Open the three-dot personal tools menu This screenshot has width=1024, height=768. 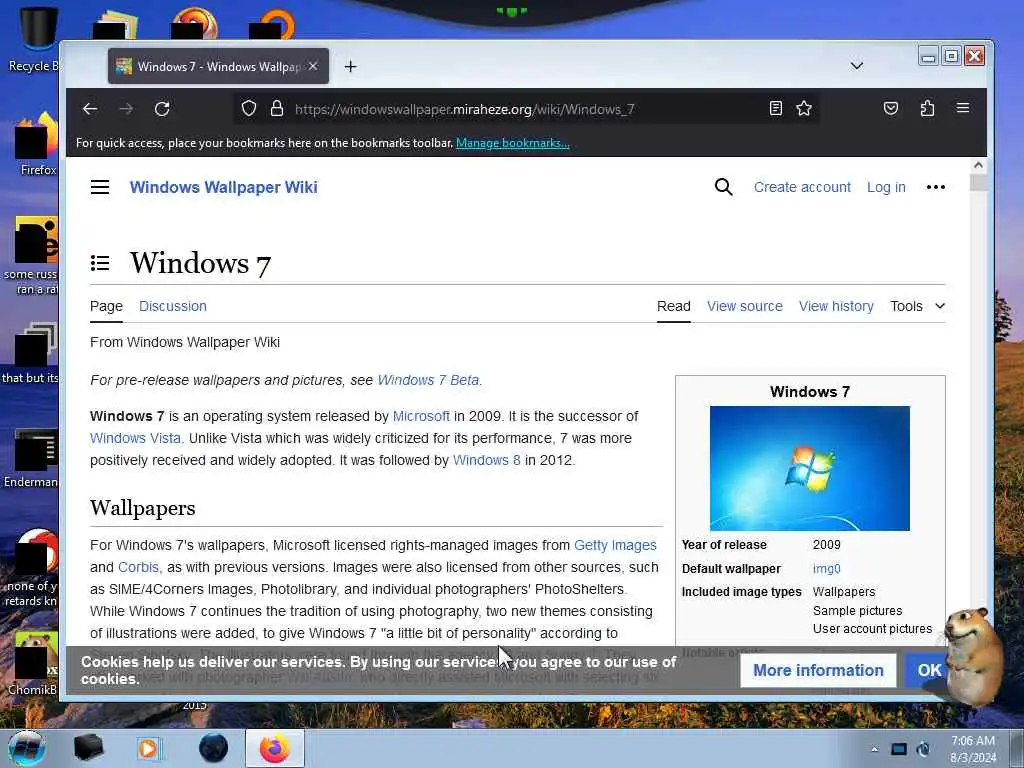[936, 187]
